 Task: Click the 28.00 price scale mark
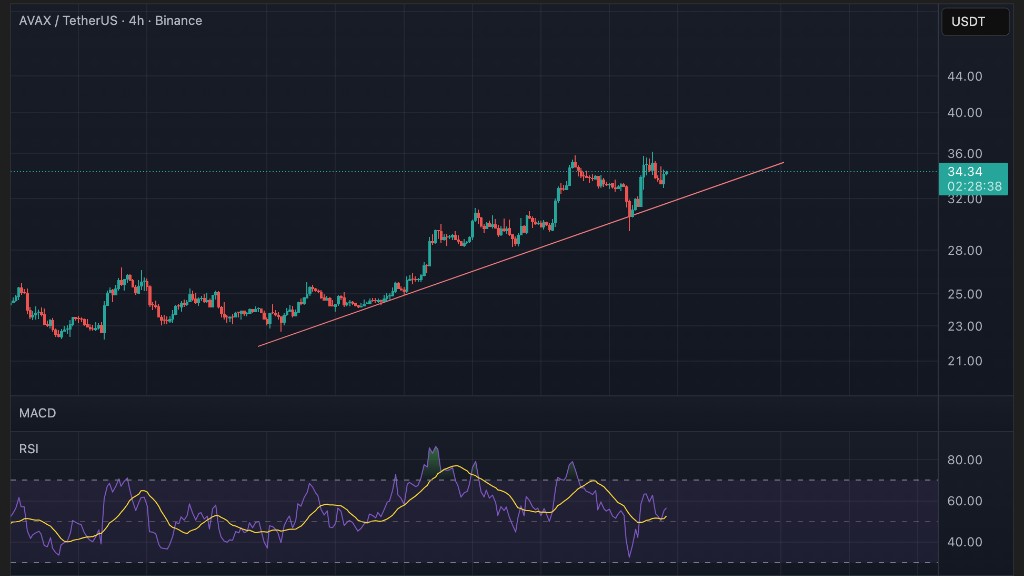click(x=964, y=250)
